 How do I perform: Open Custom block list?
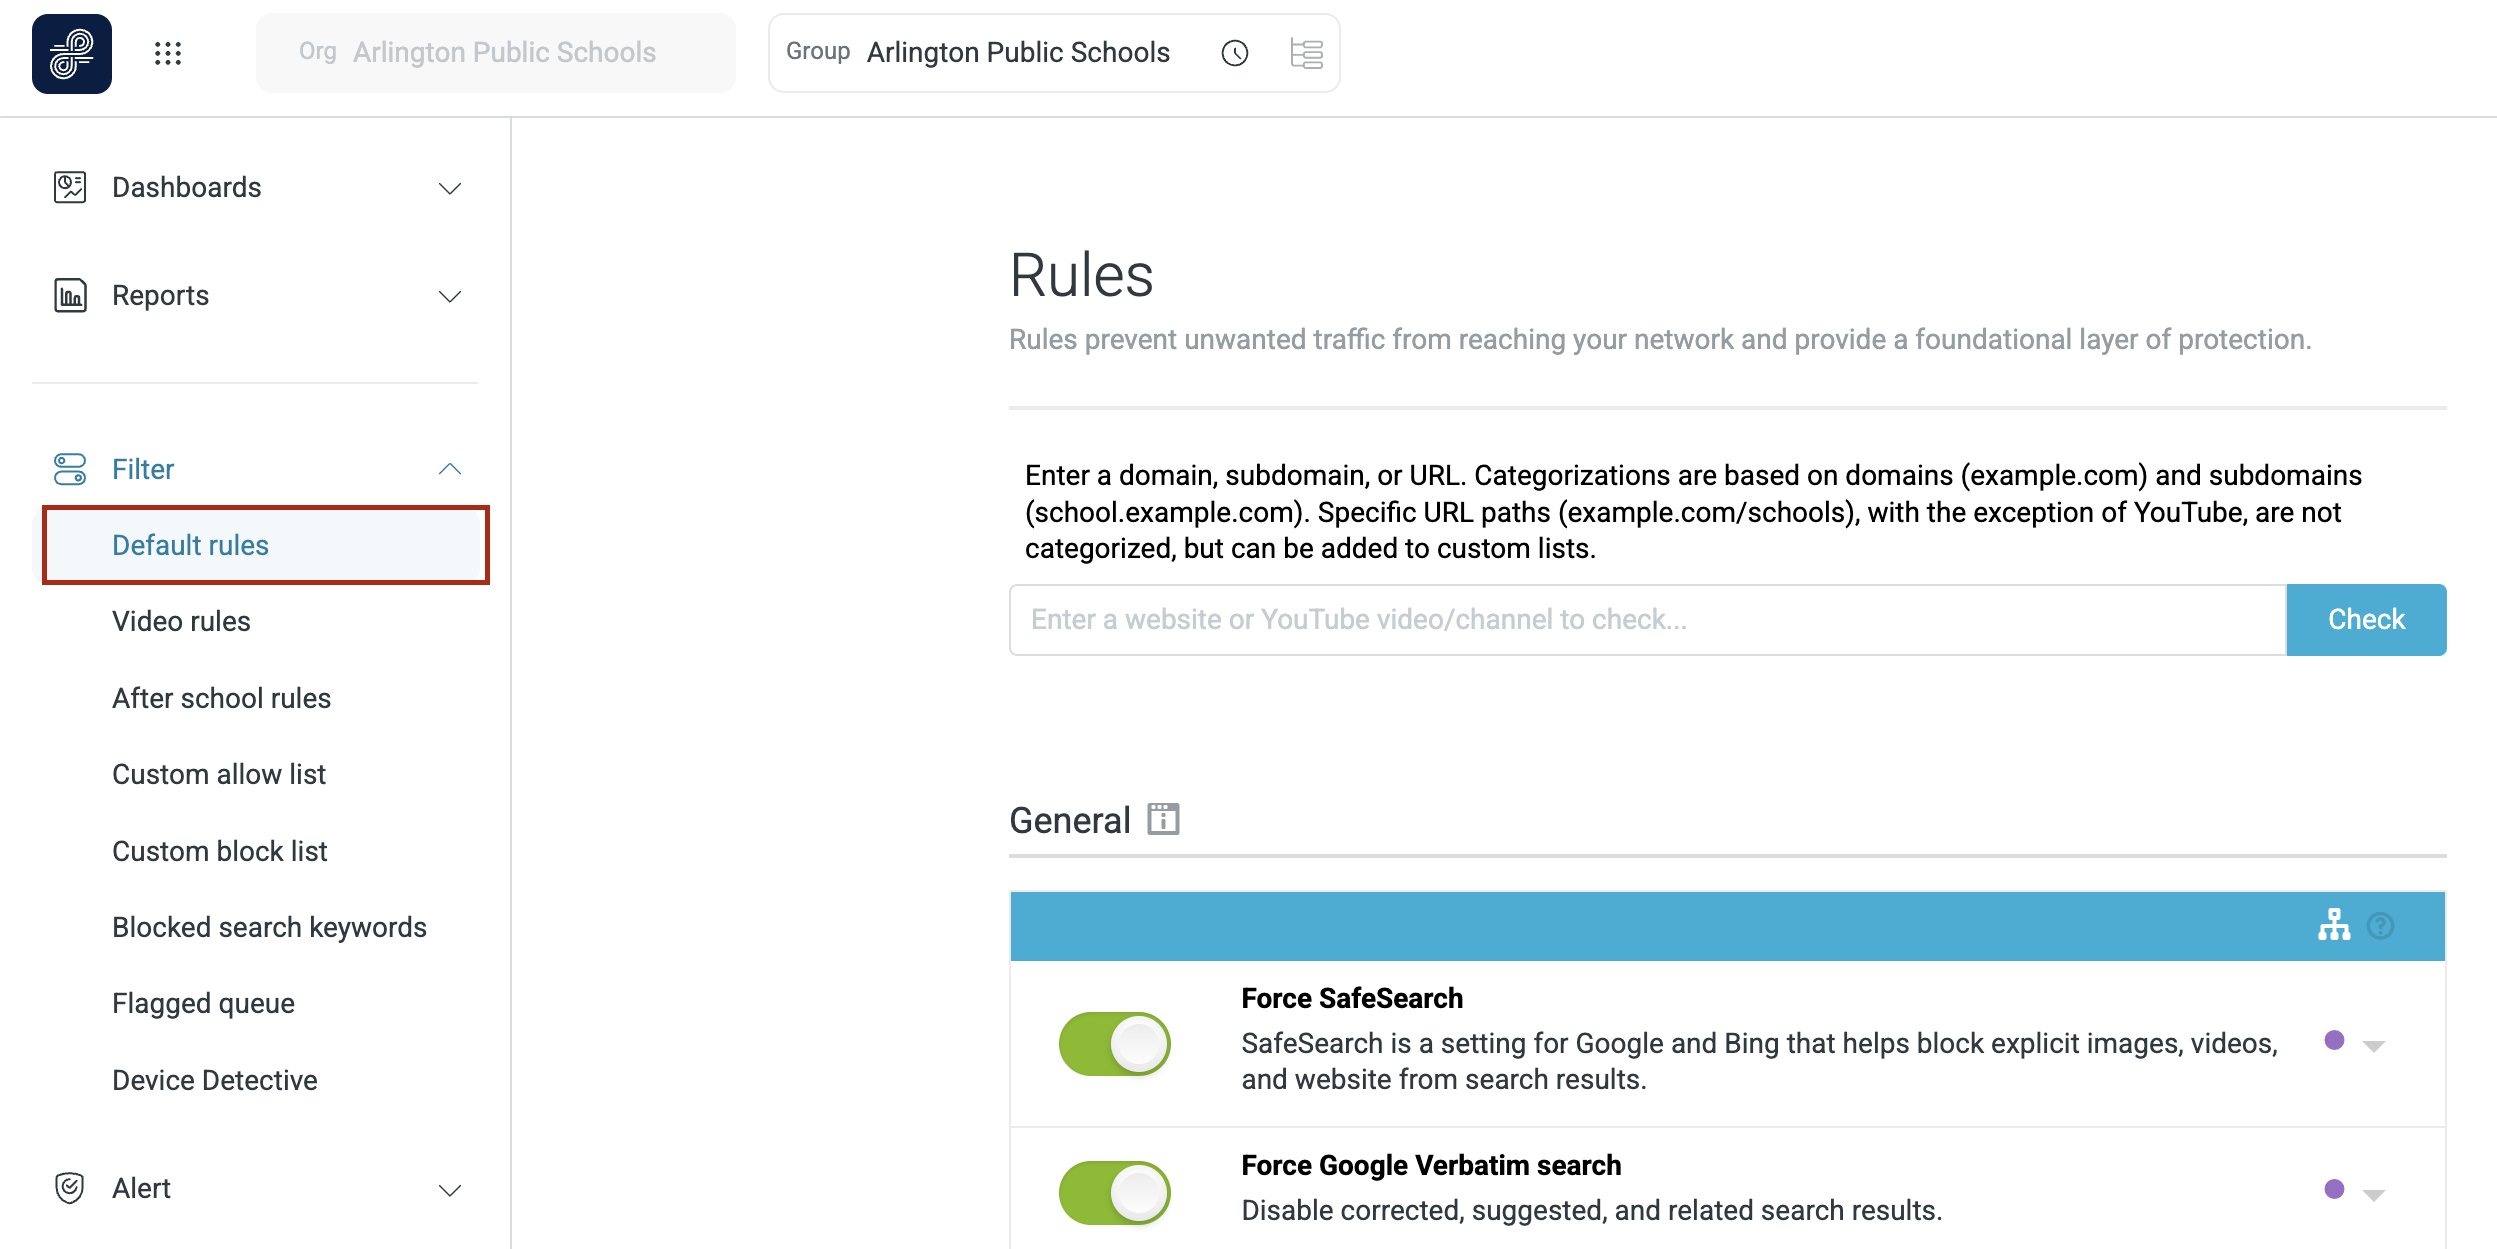coord(220,851)
